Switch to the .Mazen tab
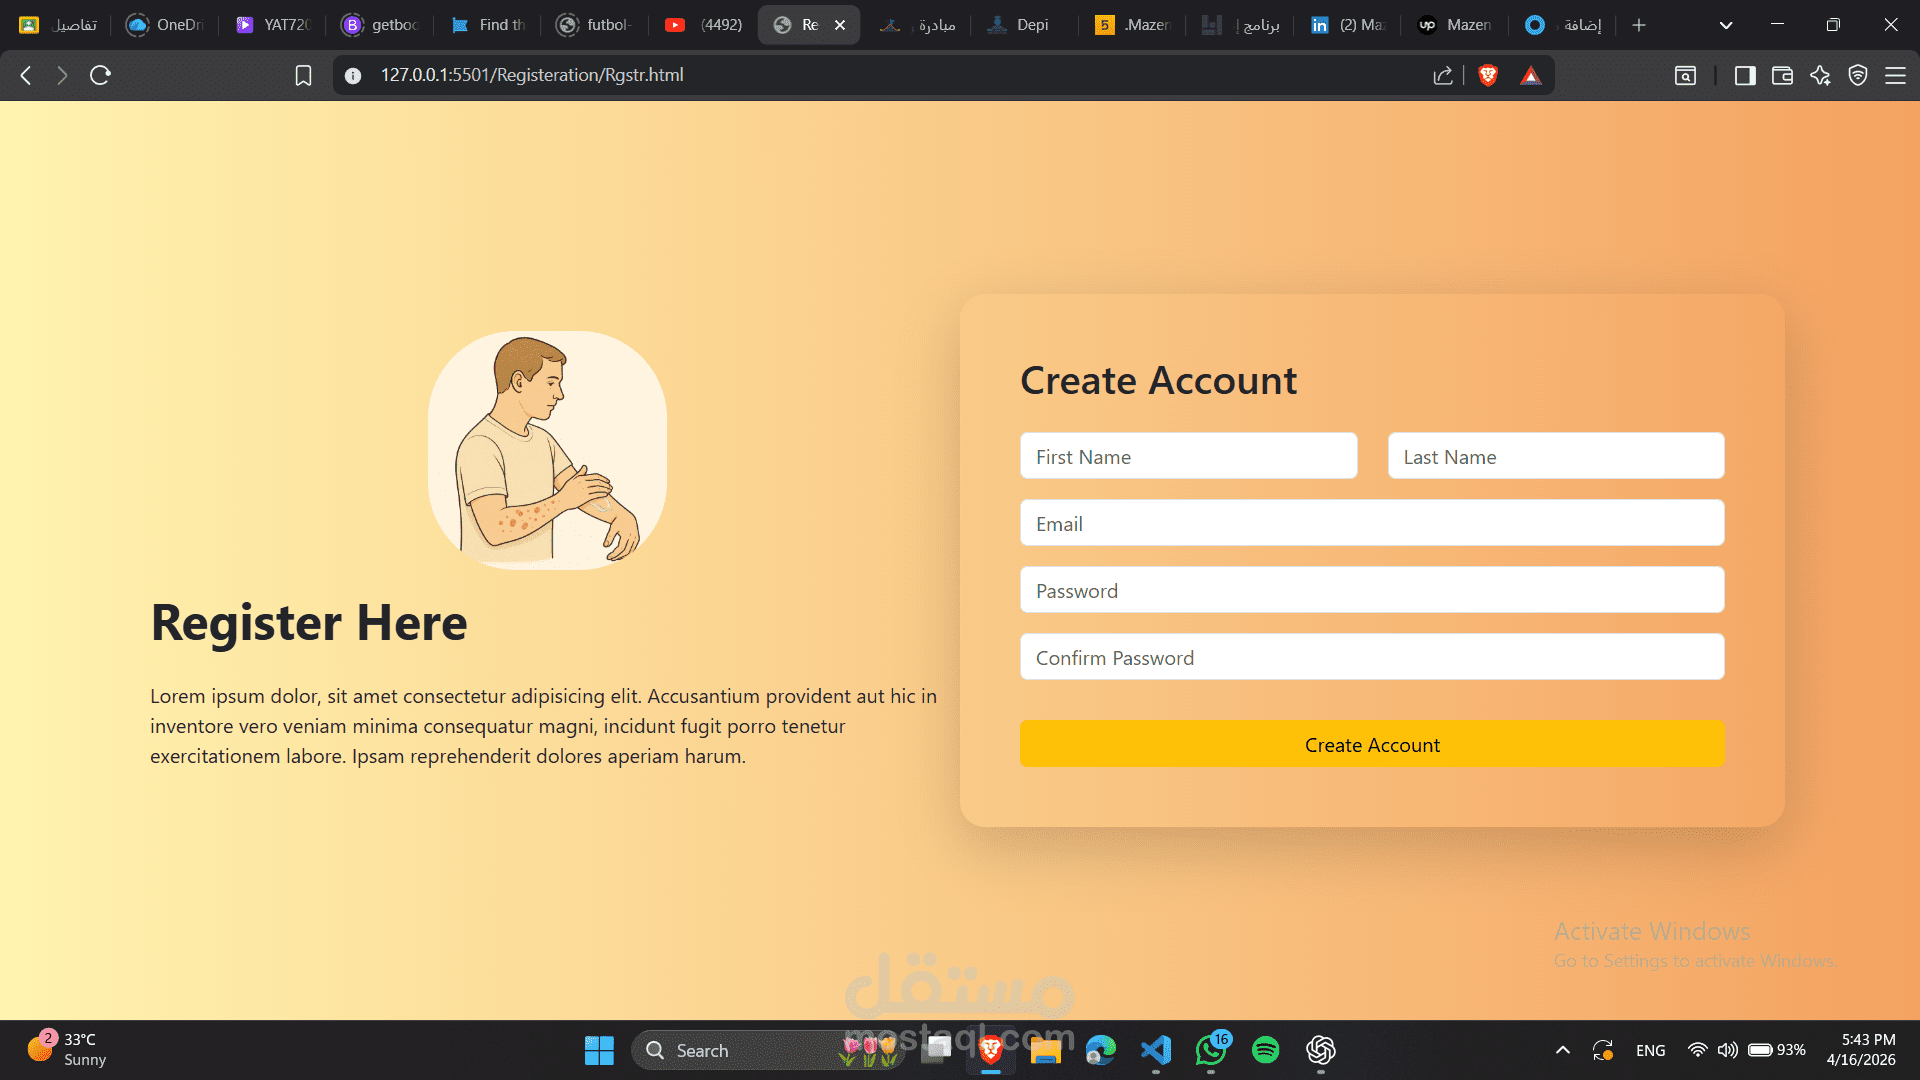1920x1080 pixels. (x=1132, y=25)
